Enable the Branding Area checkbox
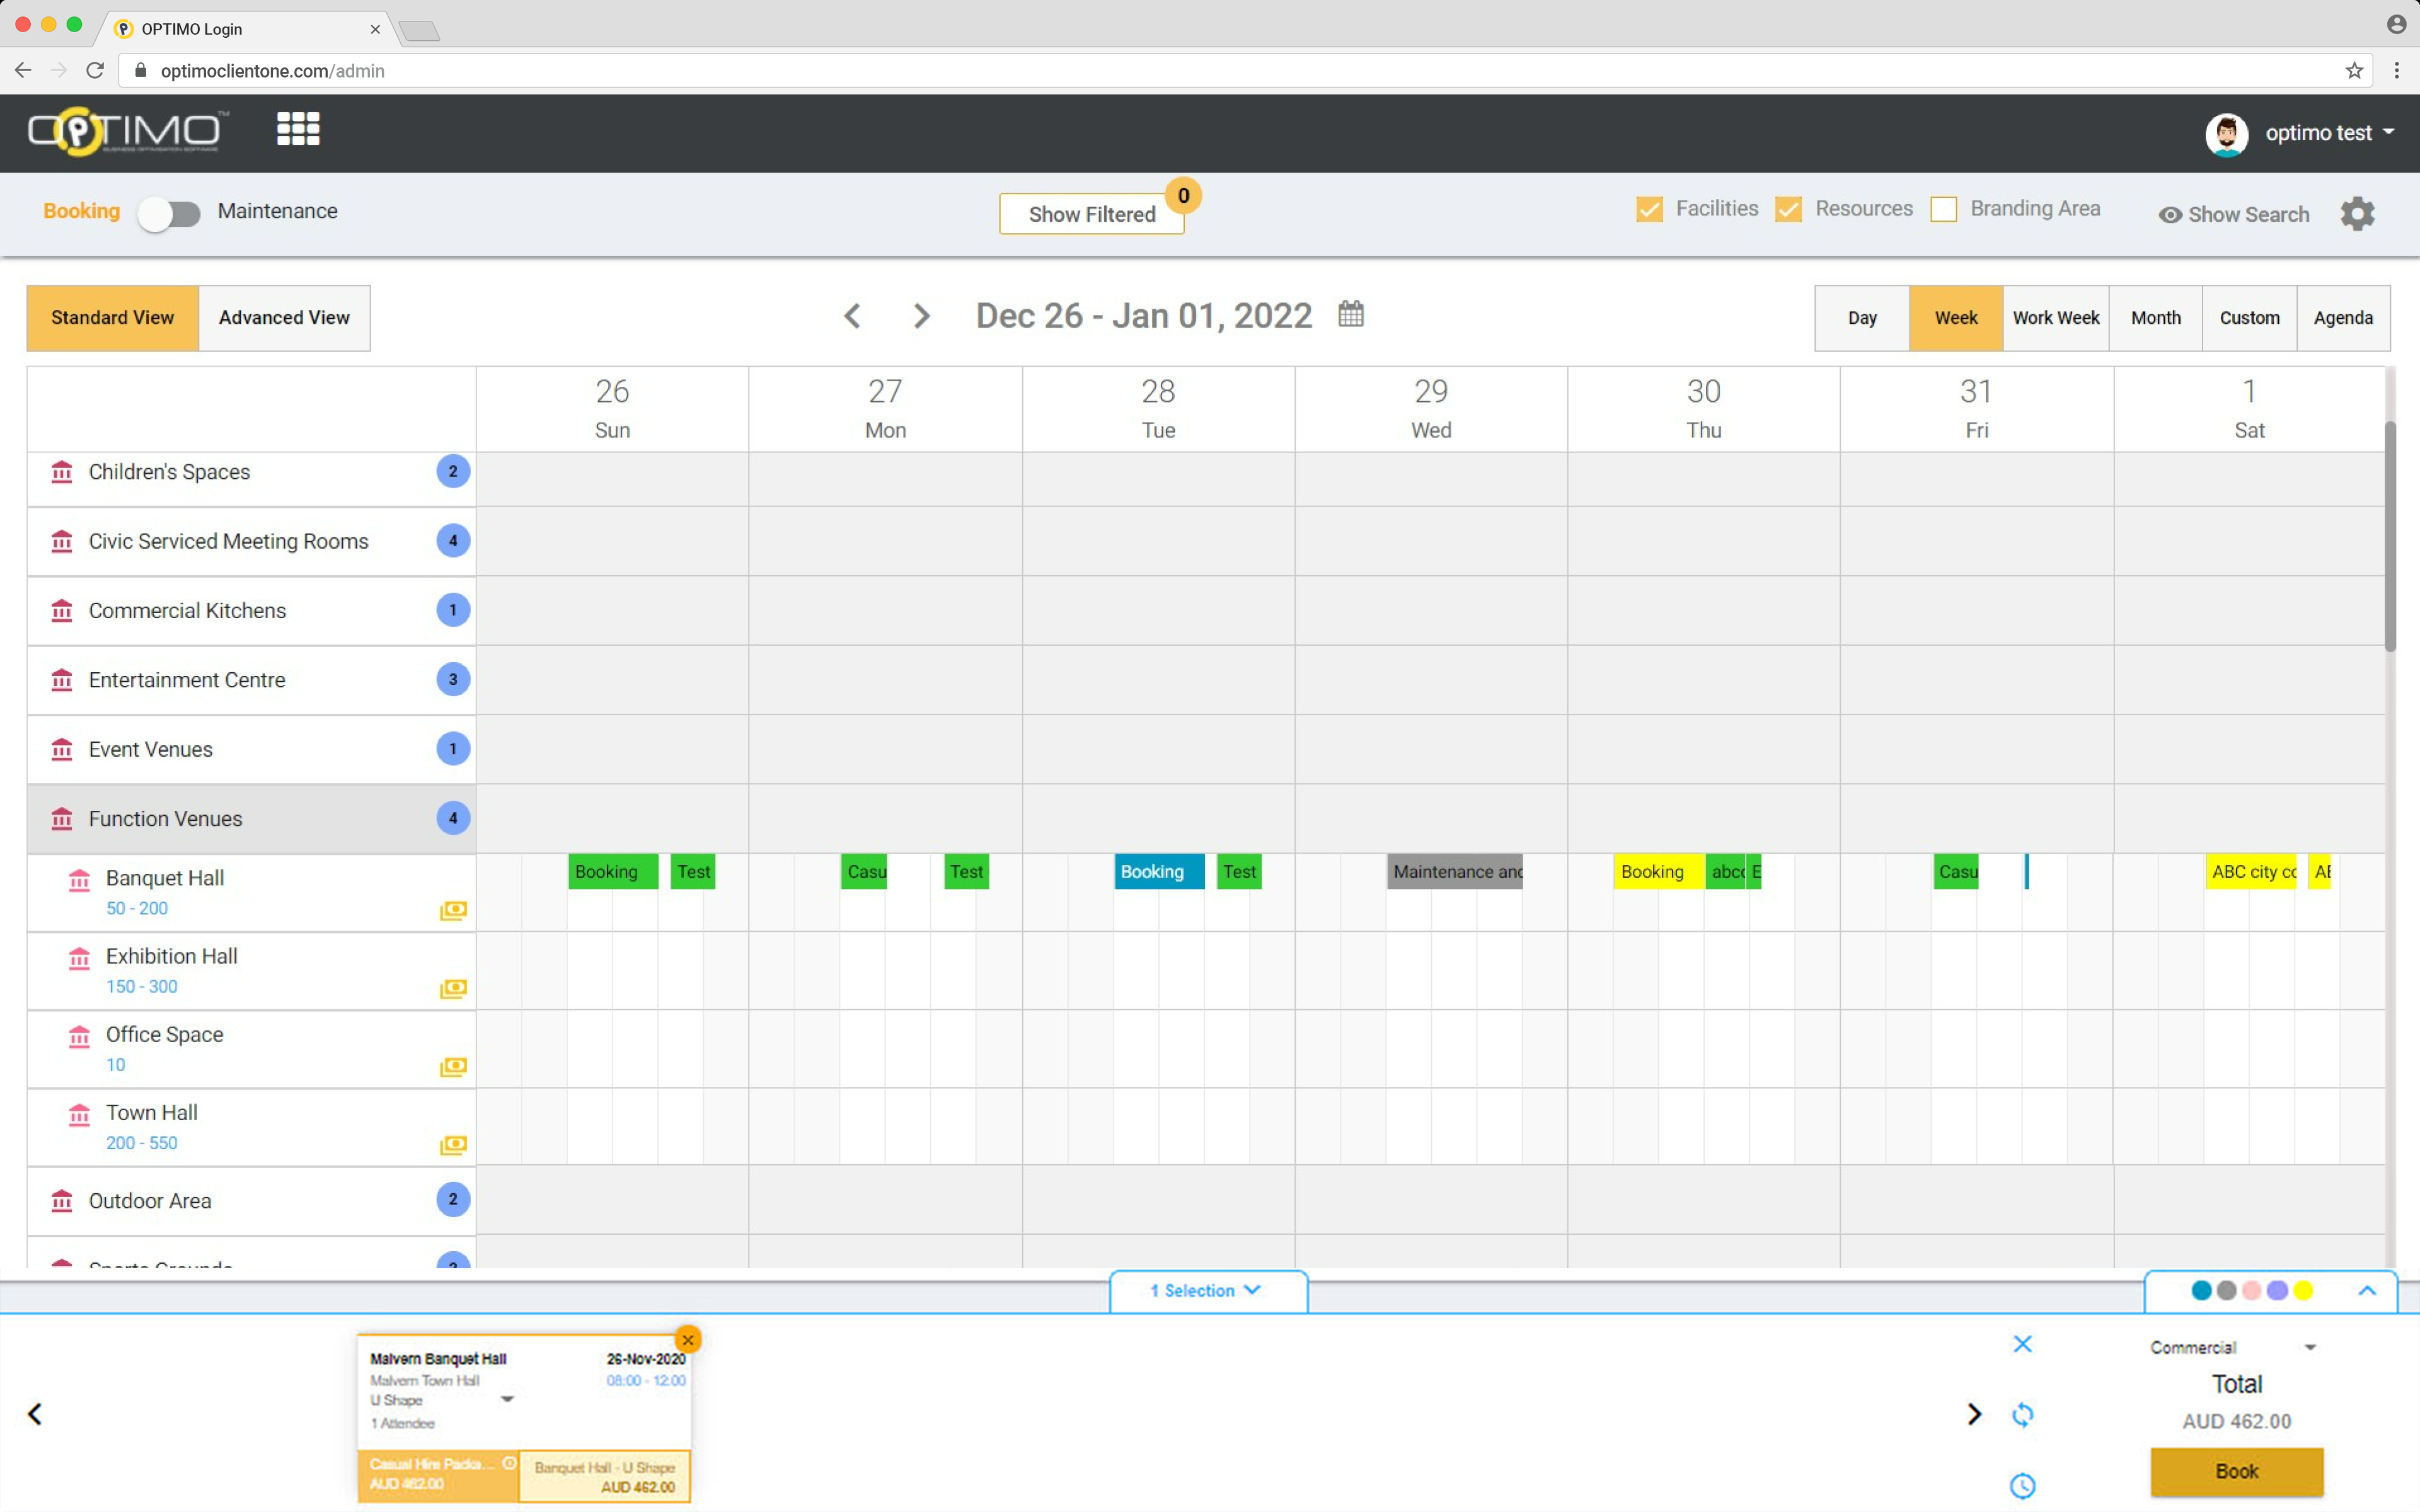Image resolution: width=2420 pixels, height=1512 pixels. 1943,209
